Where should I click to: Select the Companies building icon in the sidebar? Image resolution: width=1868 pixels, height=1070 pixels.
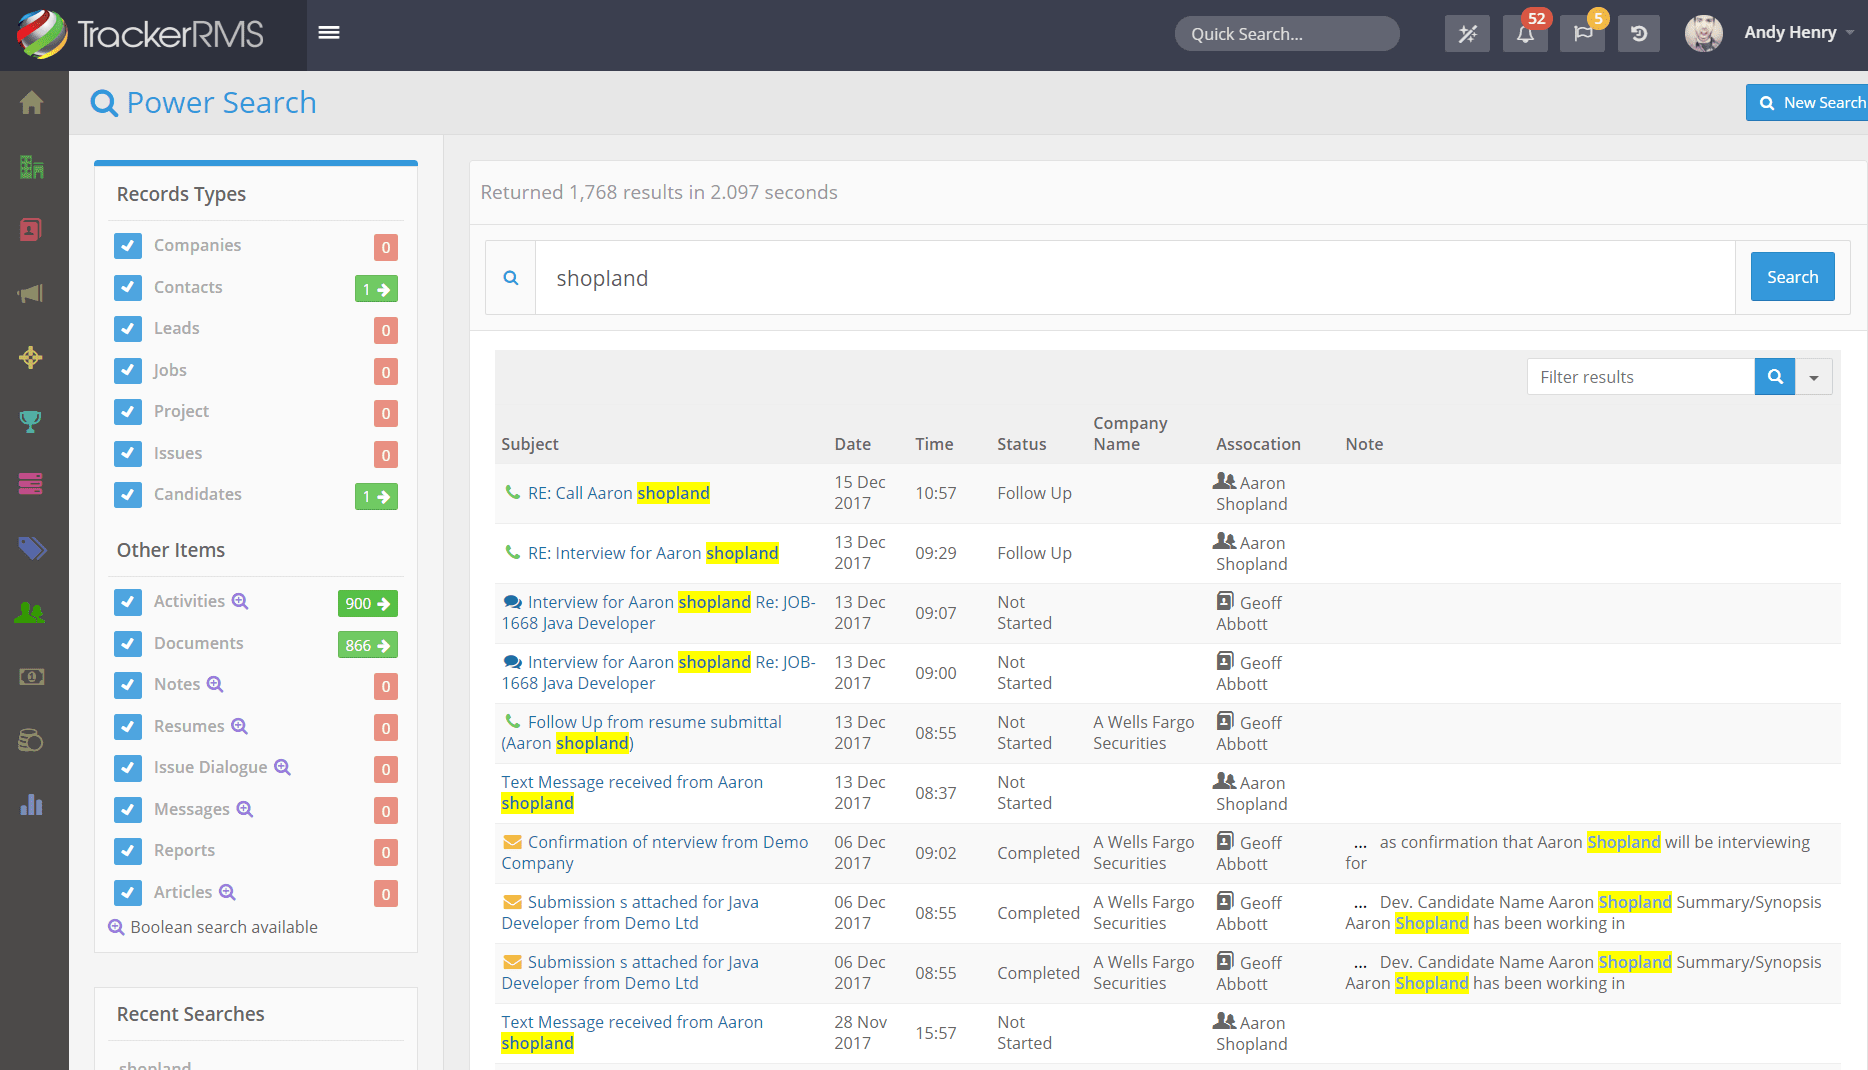click(32, 166)
